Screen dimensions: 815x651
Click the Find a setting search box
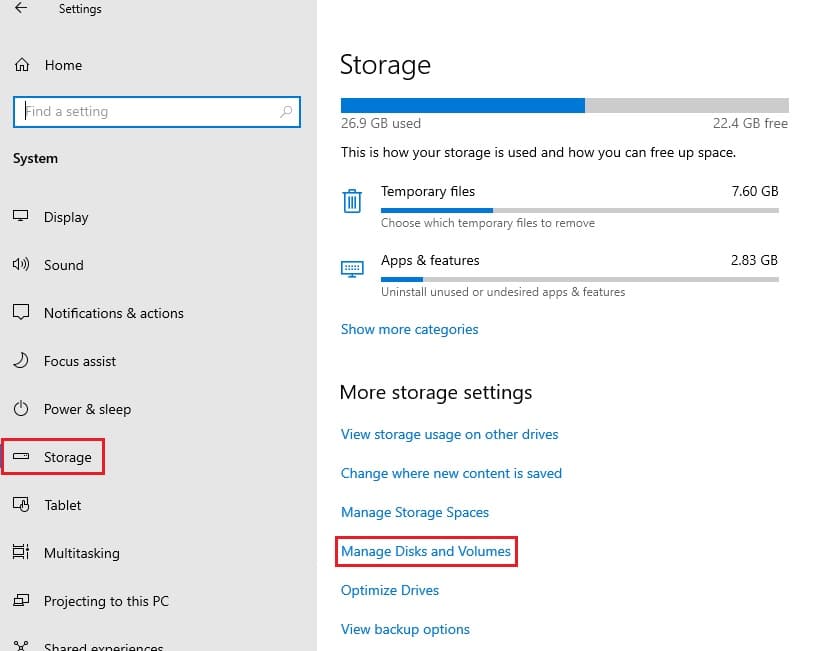point(156,111)
